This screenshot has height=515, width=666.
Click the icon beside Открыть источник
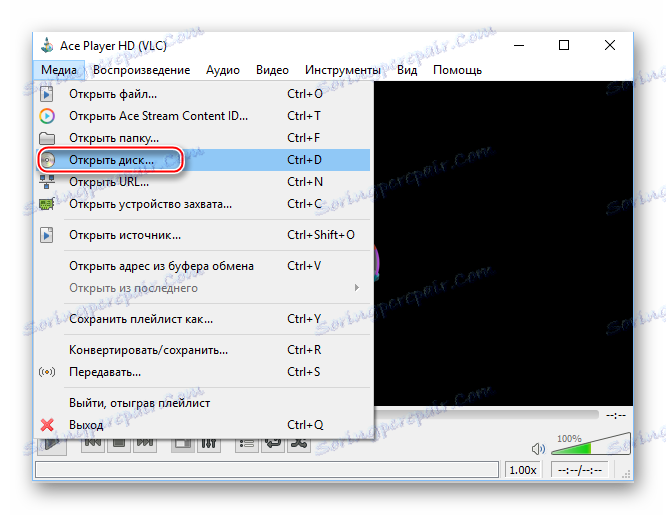(x=47, y=235)
